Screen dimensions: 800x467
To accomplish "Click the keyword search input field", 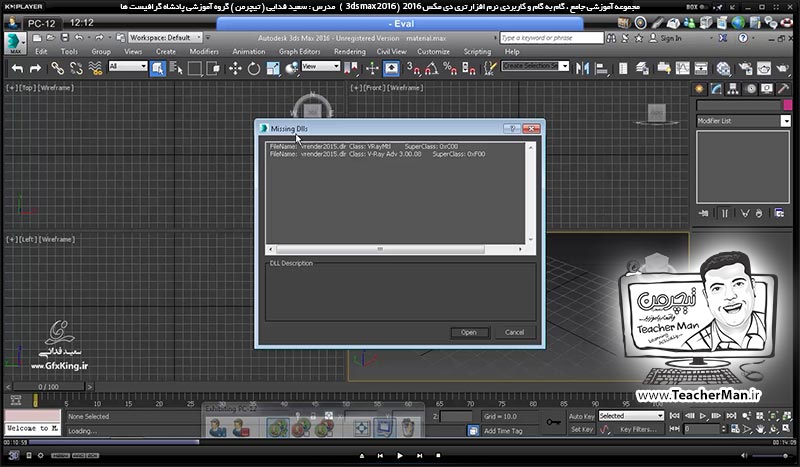I will [x=552, y=38].
